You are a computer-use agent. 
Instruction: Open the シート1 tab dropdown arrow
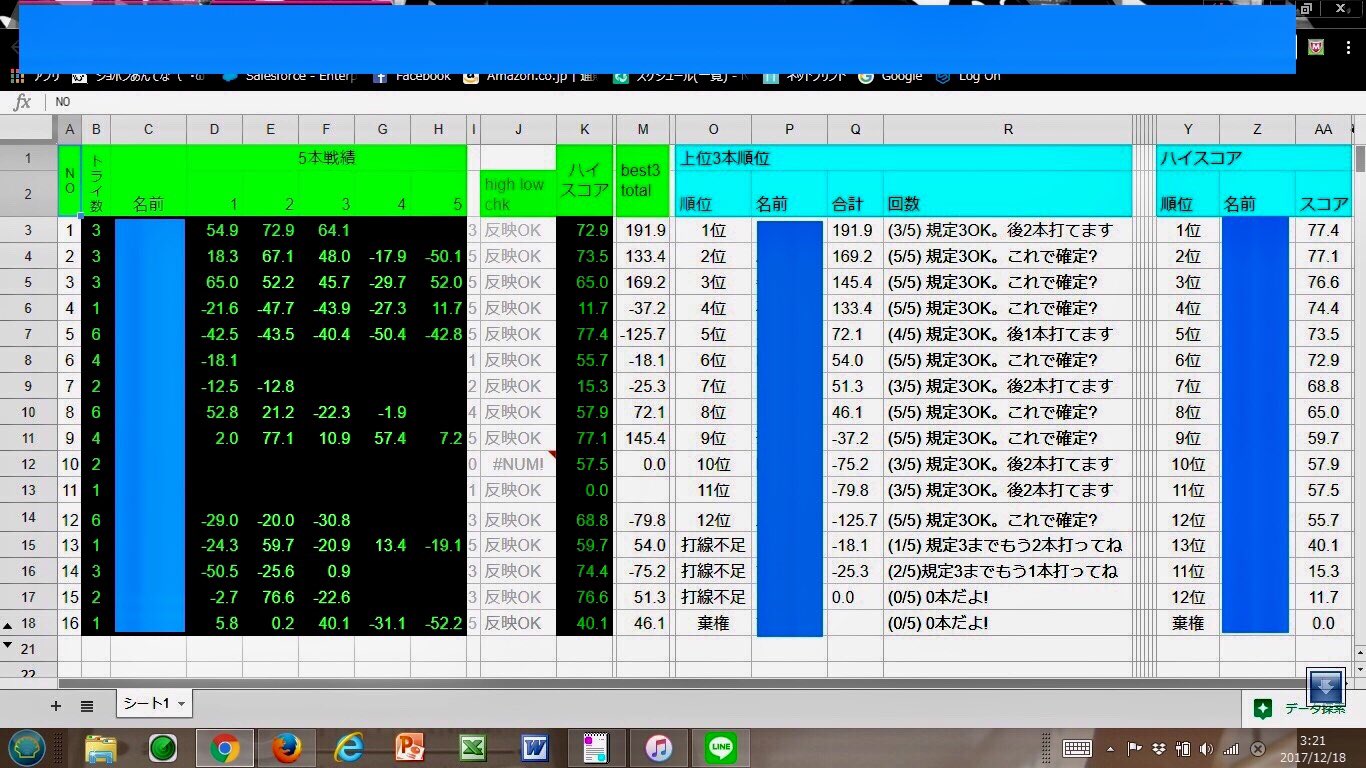181,705
